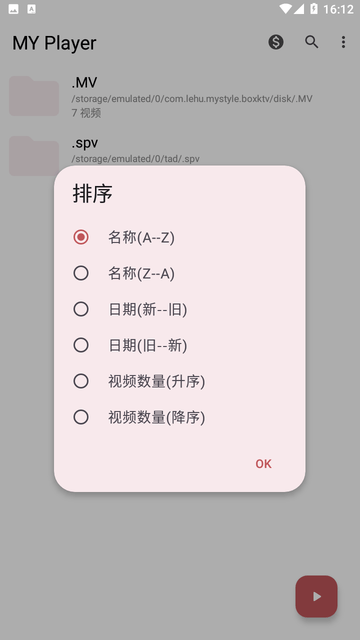Click the .MV folder icon
Image resolution: width=360 pixels, height=640 pixels.
34,96
